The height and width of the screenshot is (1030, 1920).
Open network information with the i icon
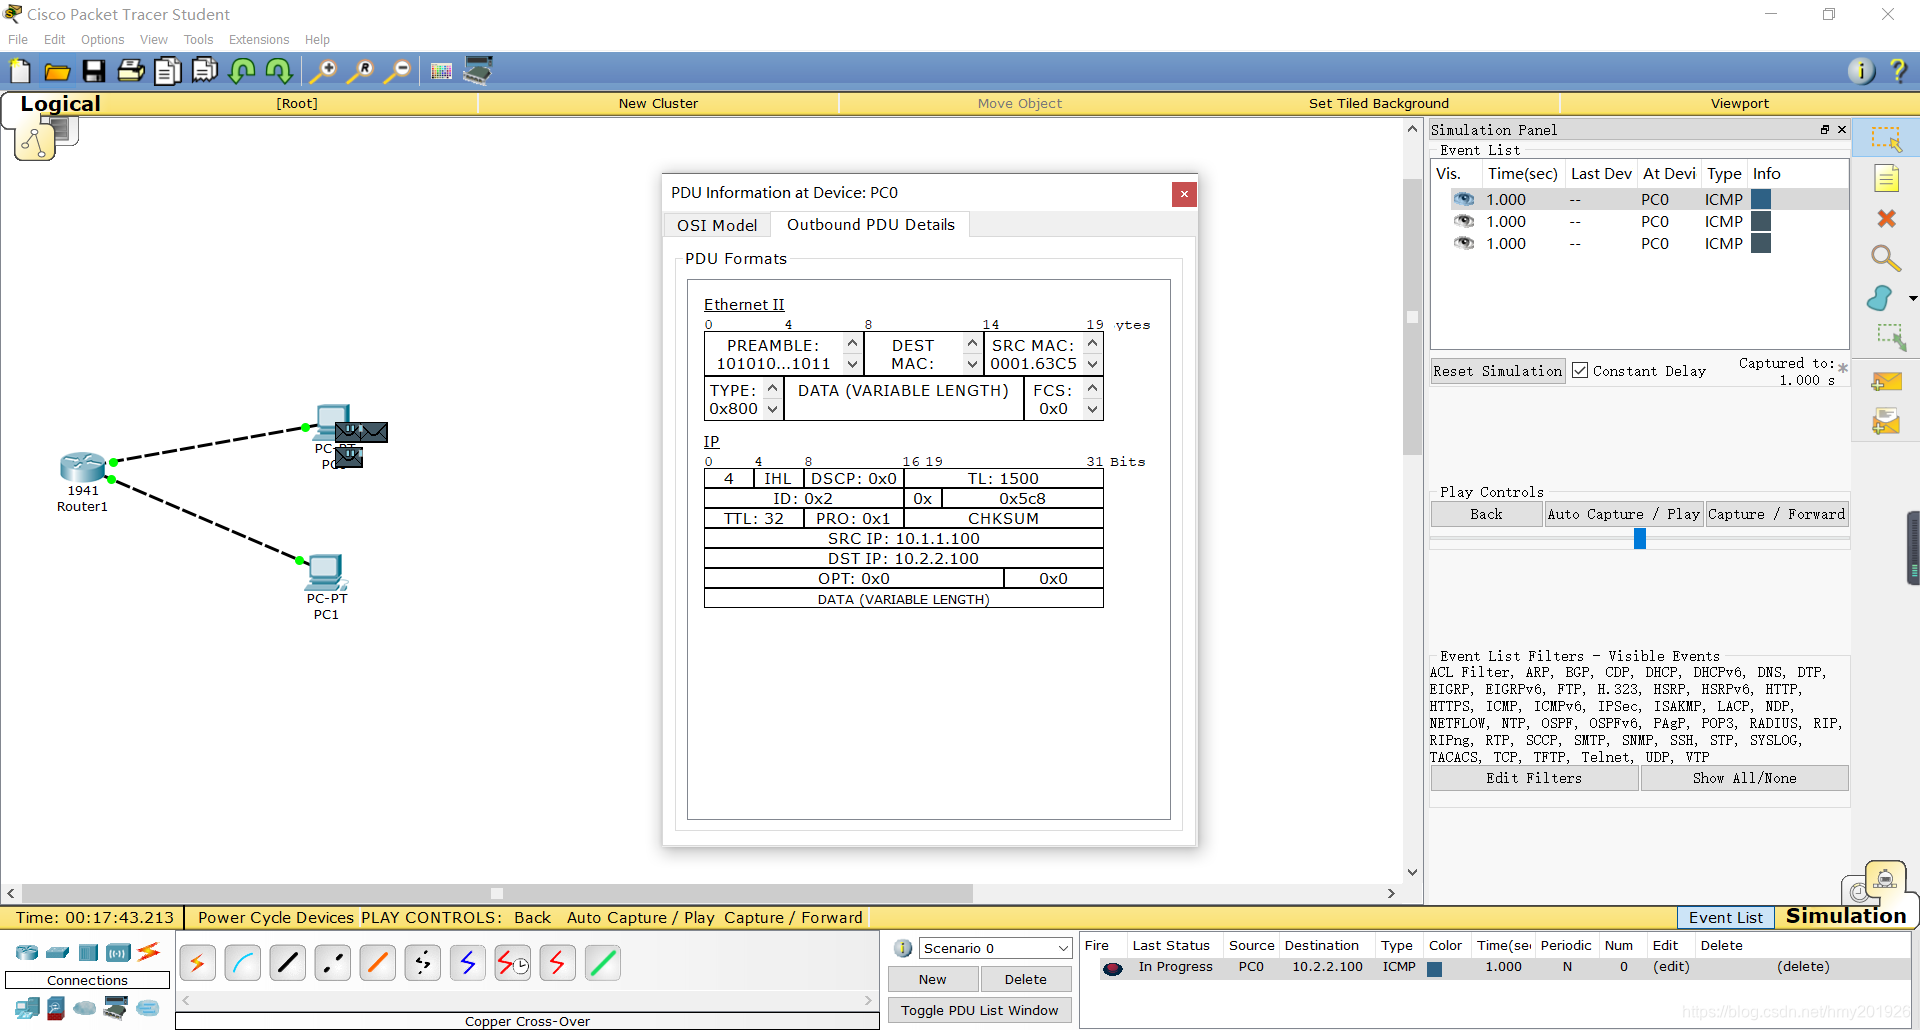click(x=1861, y=71)
